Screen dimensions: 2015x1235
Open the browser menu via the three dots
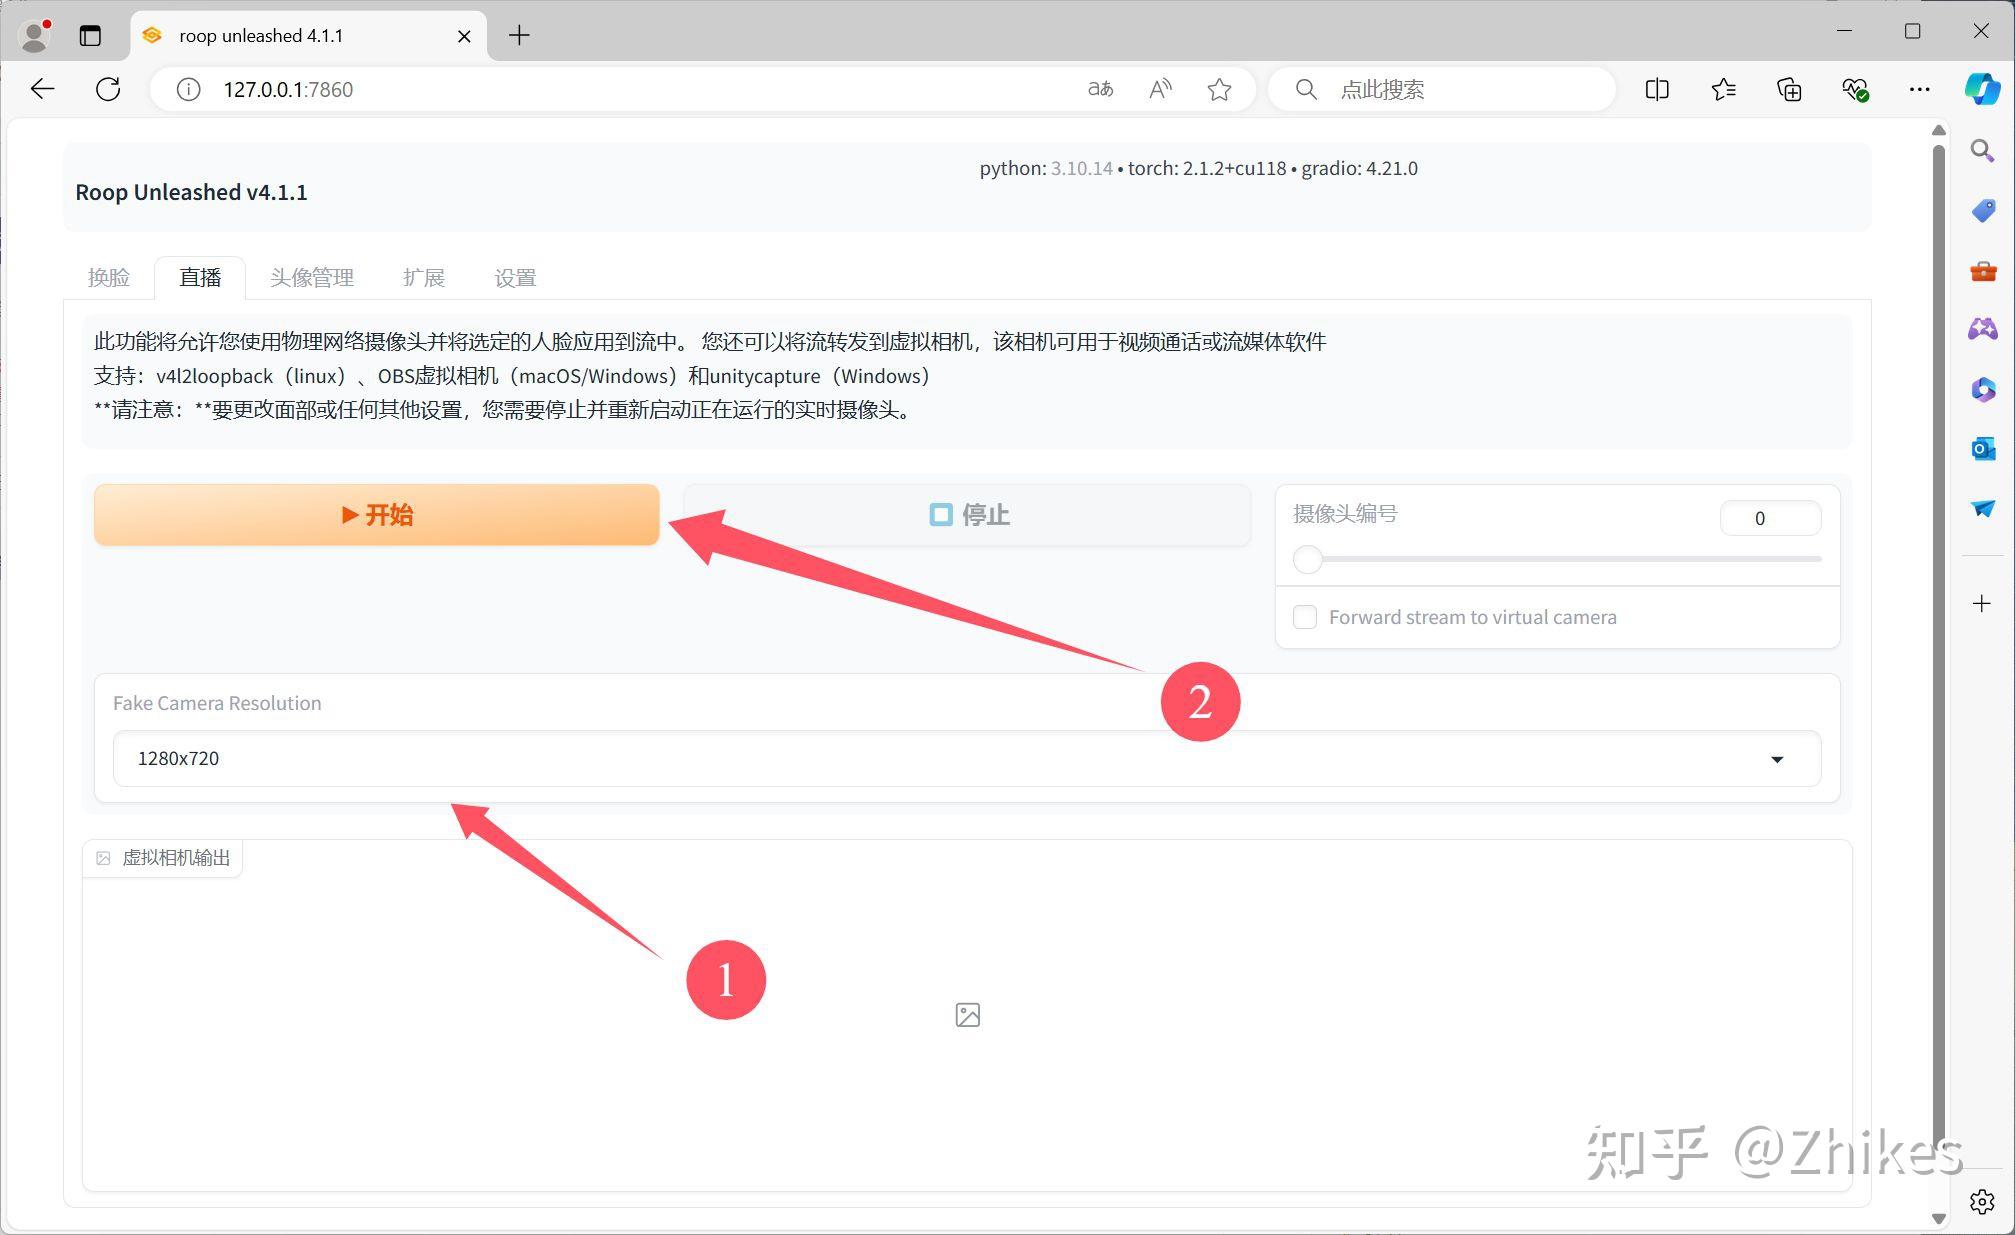(x=1920, y=89)
